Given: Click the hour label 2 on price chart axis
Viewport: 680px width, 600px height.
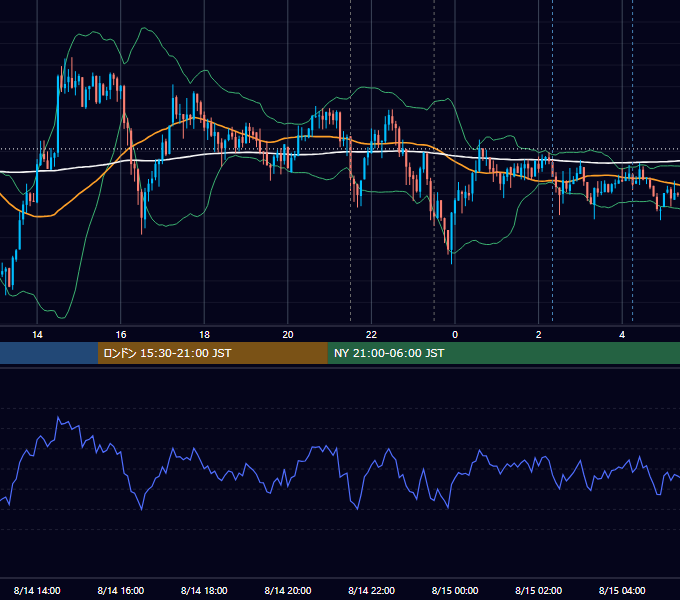Looking at the screenshot, I should [538, 335].
